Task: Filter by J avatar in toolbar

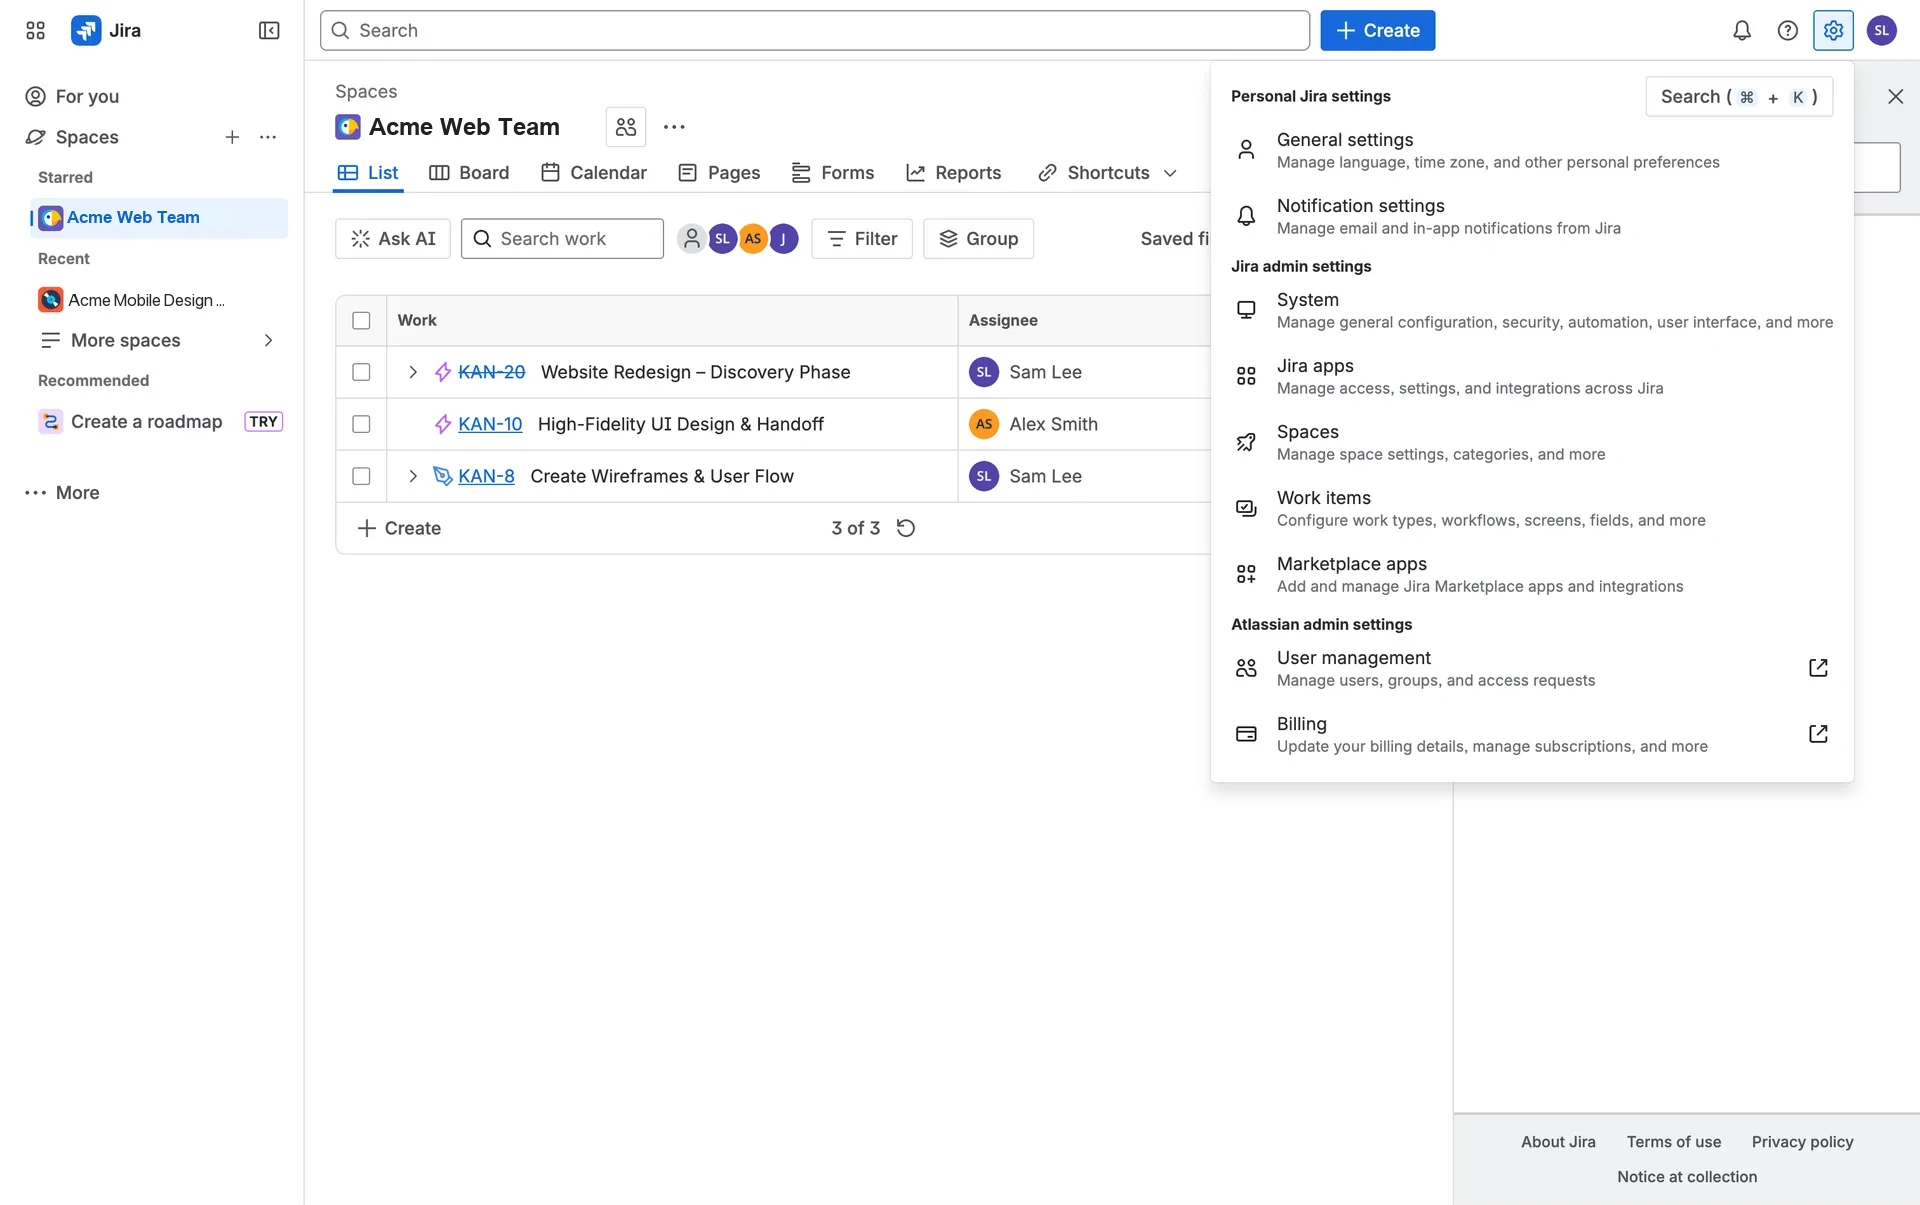Action: [783, 239]
